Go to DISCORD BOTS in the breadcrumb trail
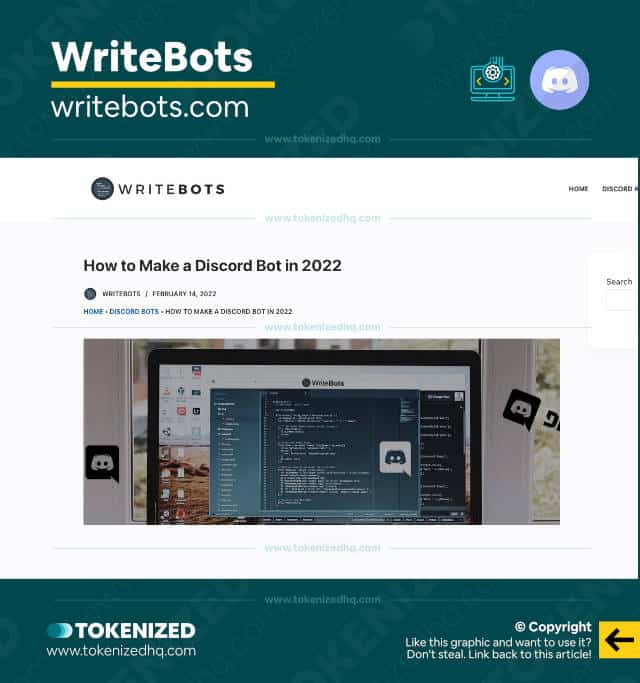 [x=134, y=311]
